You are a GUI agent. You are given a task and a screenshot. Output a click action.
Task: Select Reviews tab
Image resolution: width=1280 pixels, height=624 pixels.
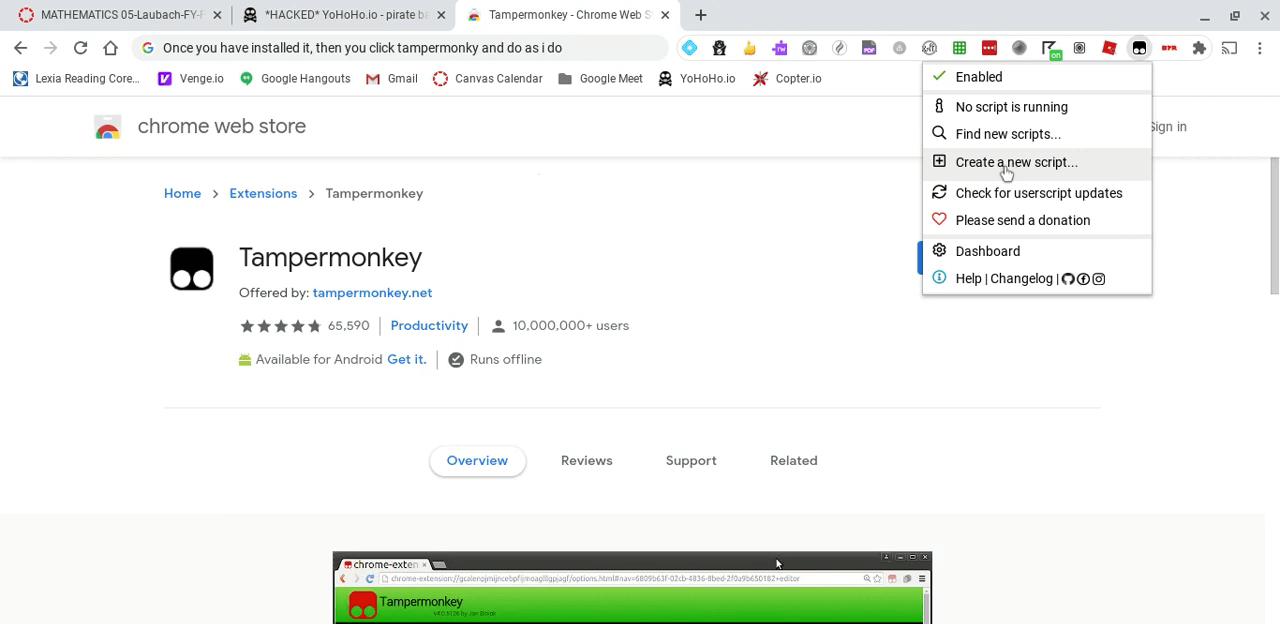[586, 461]
